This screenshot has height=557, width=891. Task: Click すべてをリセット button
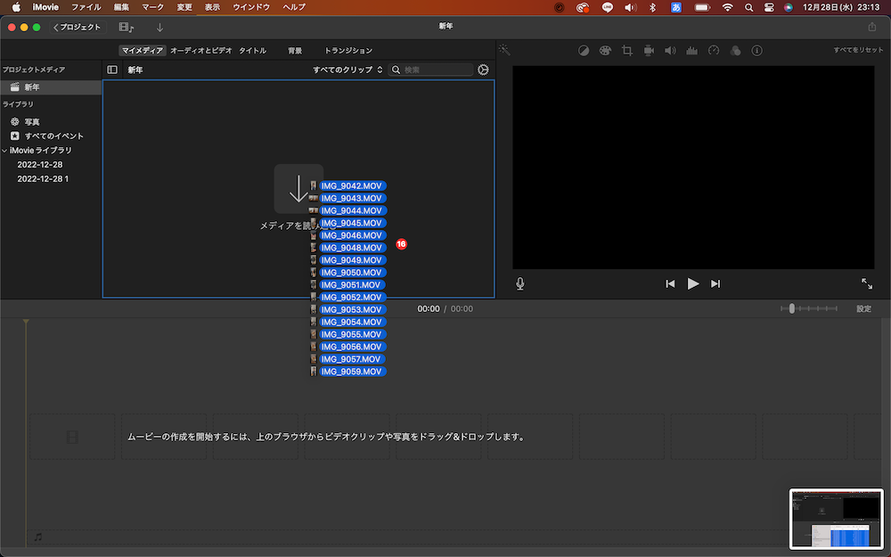tap(859, 50)
